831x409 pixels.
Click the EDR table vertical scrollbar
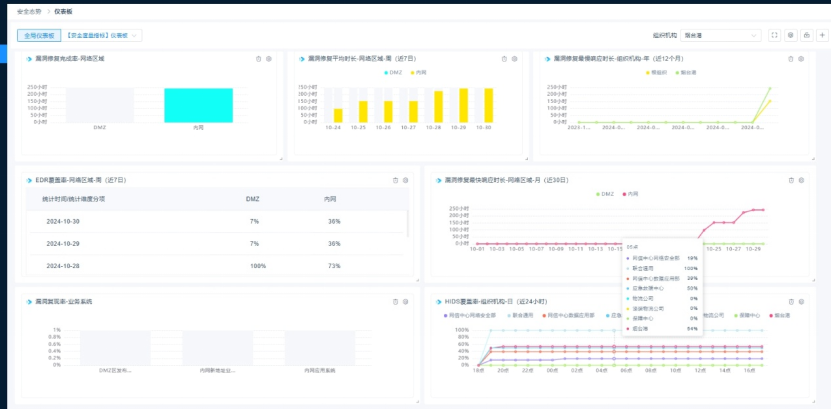pos(408,223)
